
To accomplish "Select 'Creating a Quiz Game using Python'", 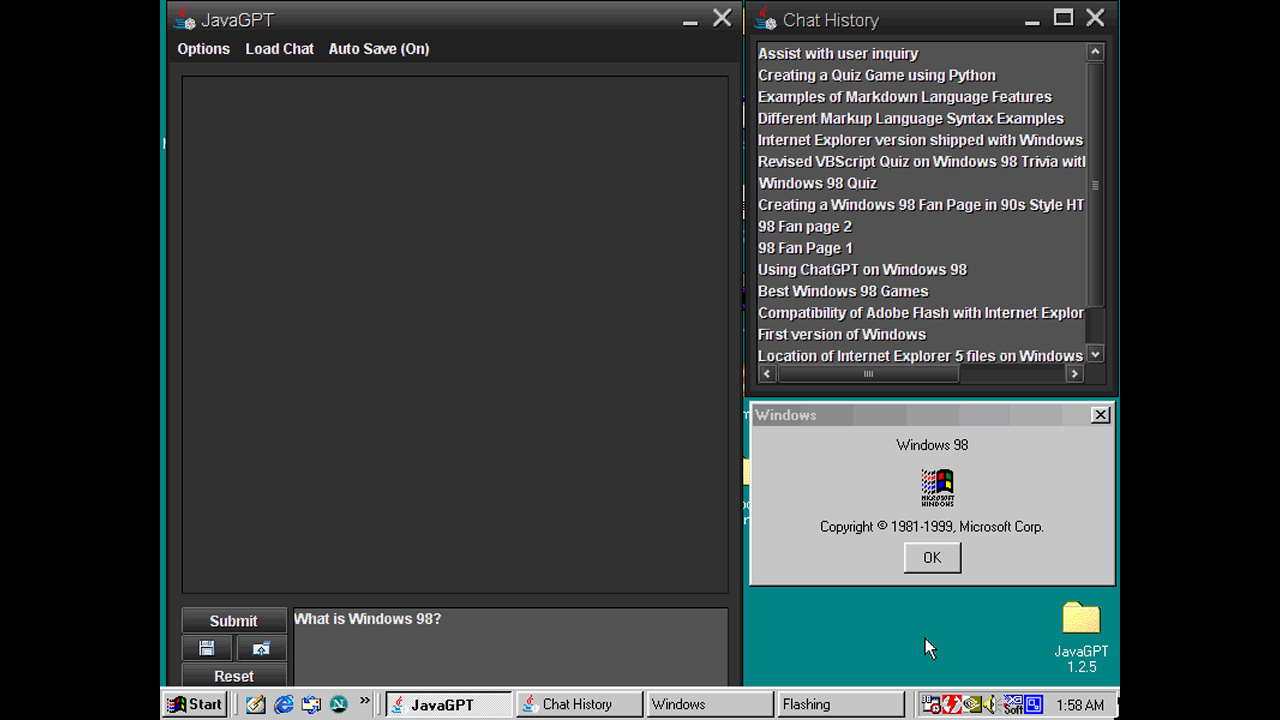I will click(x=921, y=75).
